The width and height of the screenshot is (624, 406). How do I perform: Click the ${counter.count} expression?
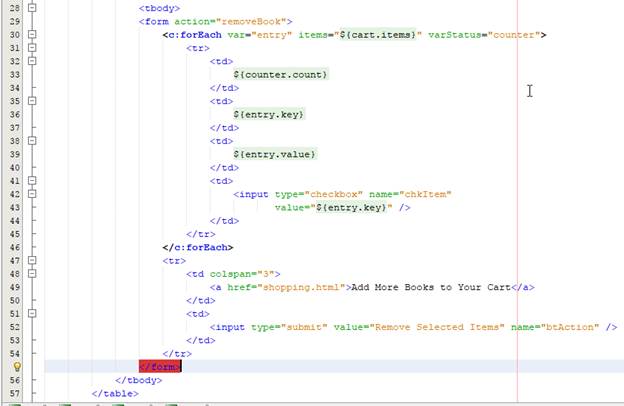click(x=281, y=74)
